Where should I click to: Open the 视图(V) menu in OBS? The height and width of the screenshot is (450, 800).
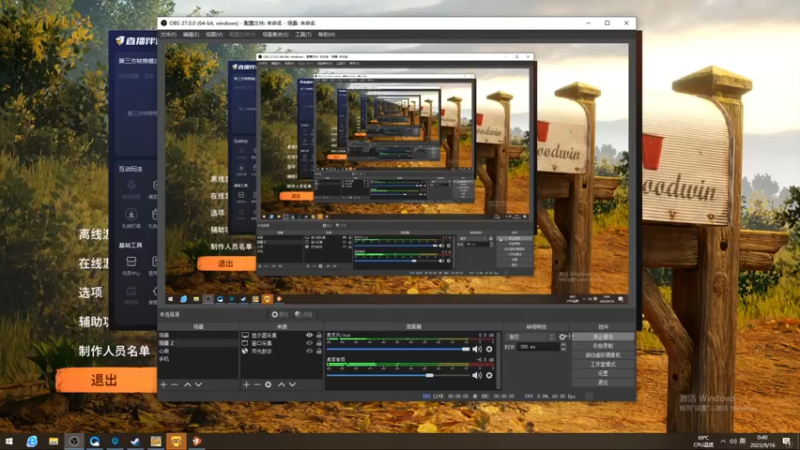[214, 35]
